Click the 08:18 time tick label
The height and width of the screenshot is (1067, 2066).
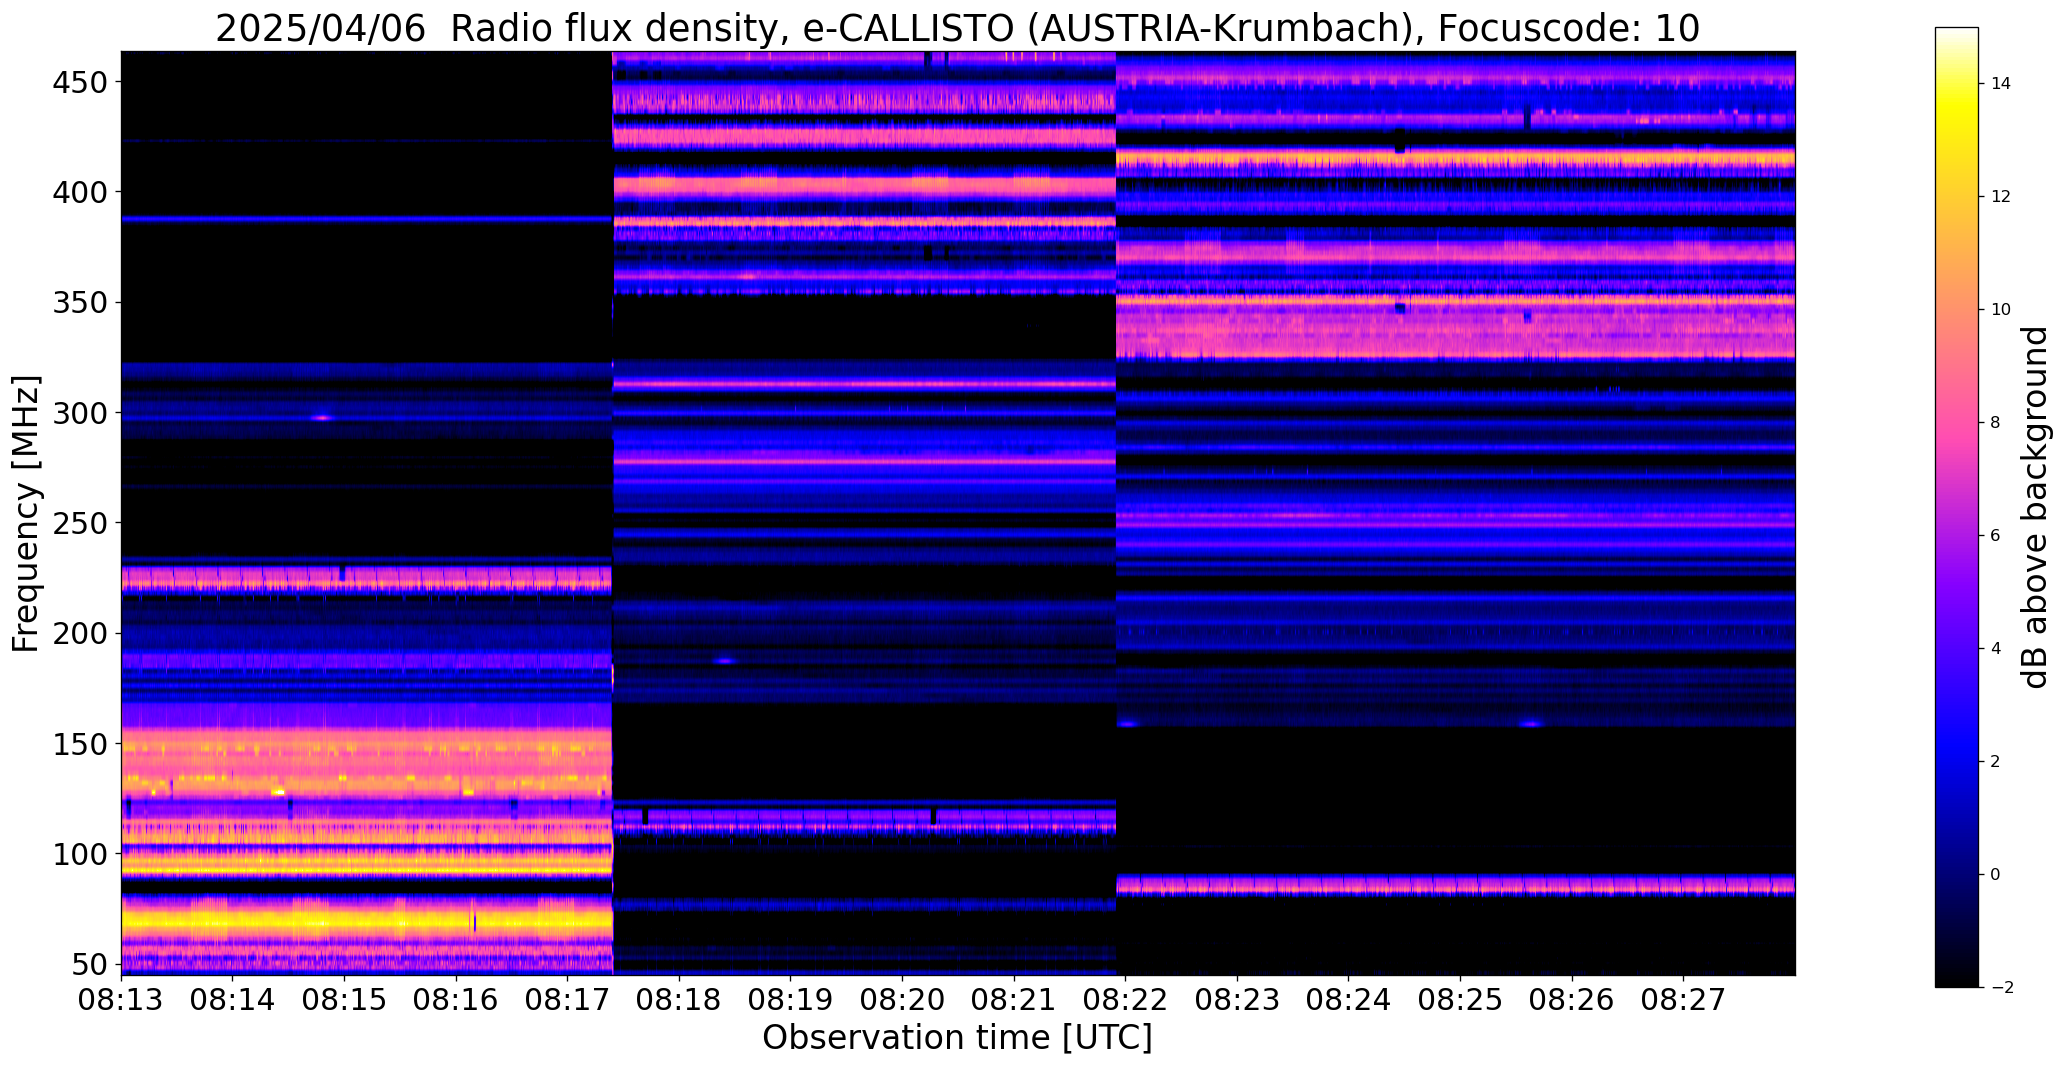coord(679,1000)
